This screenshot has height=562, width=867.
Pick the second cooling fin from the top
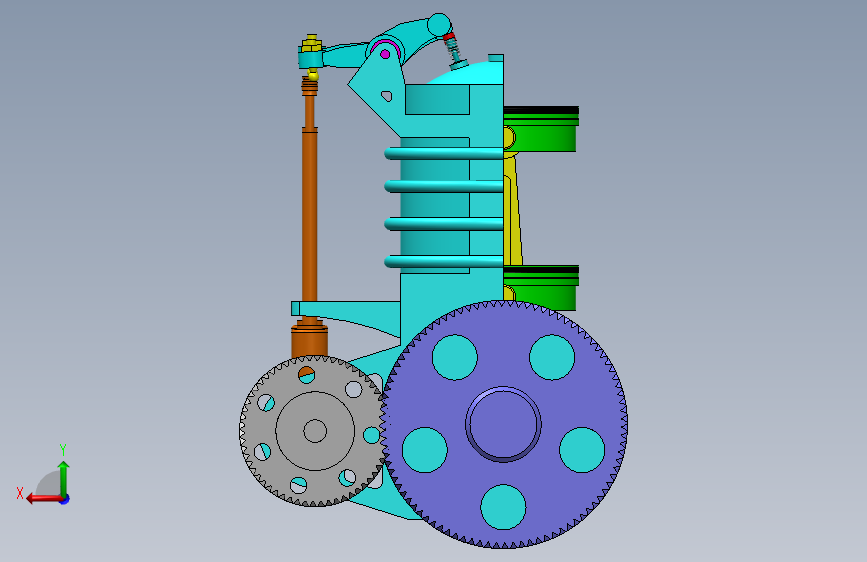click(444, 186)
